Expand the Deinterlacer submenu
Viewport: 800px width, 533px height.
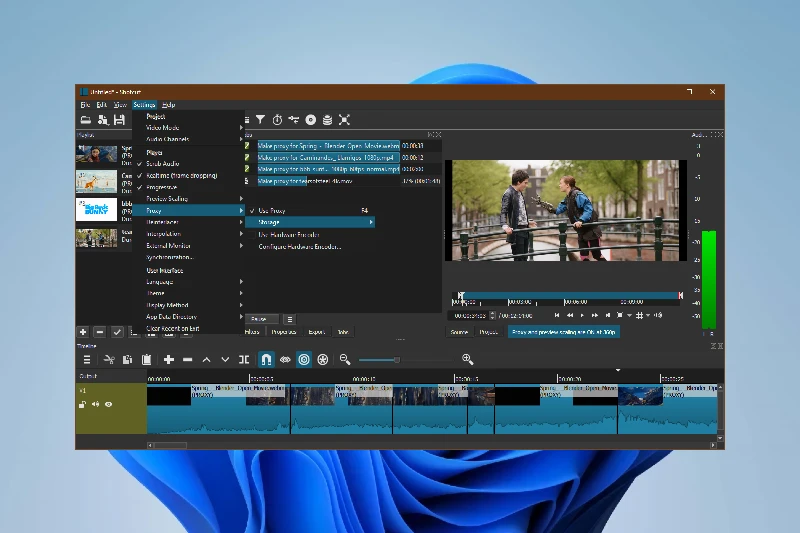click(188, 222)
